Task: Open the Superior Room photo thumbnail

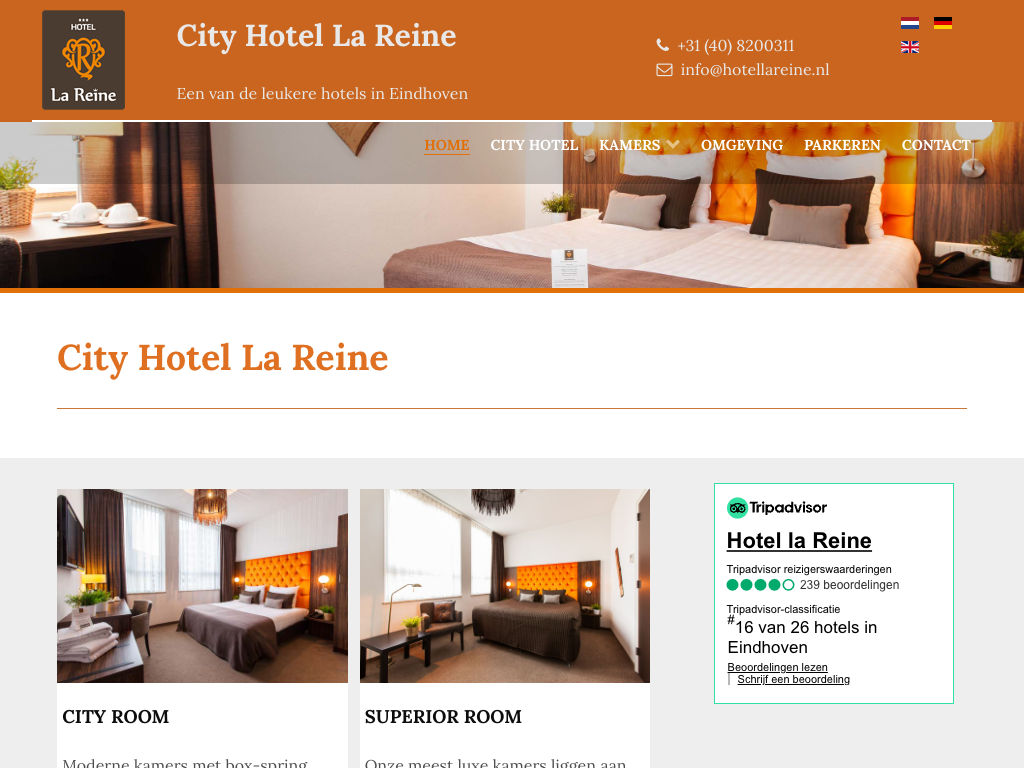Action: pyautogui.click(x=505, y=586)
